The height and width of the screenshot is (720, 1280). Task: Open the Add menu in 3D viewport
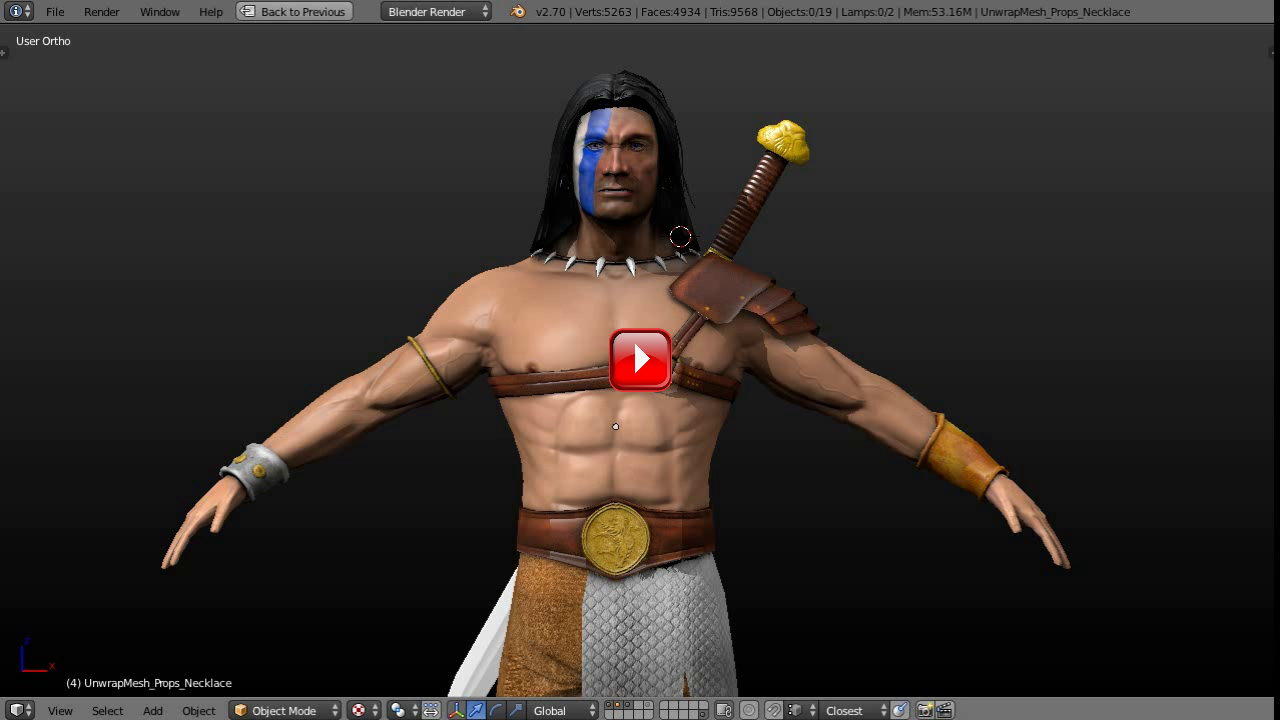tap(152, 711)
